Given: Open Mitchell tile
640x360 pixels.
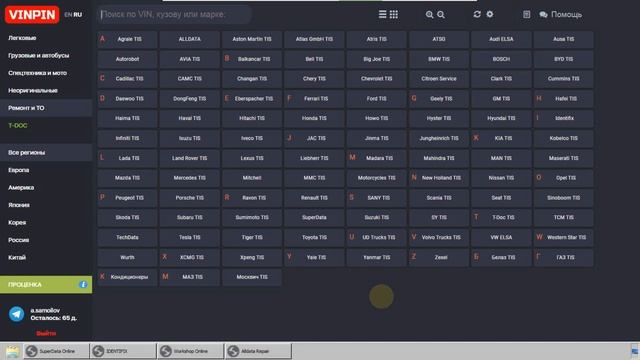Looking at the screenshot, I should (252, 178).
